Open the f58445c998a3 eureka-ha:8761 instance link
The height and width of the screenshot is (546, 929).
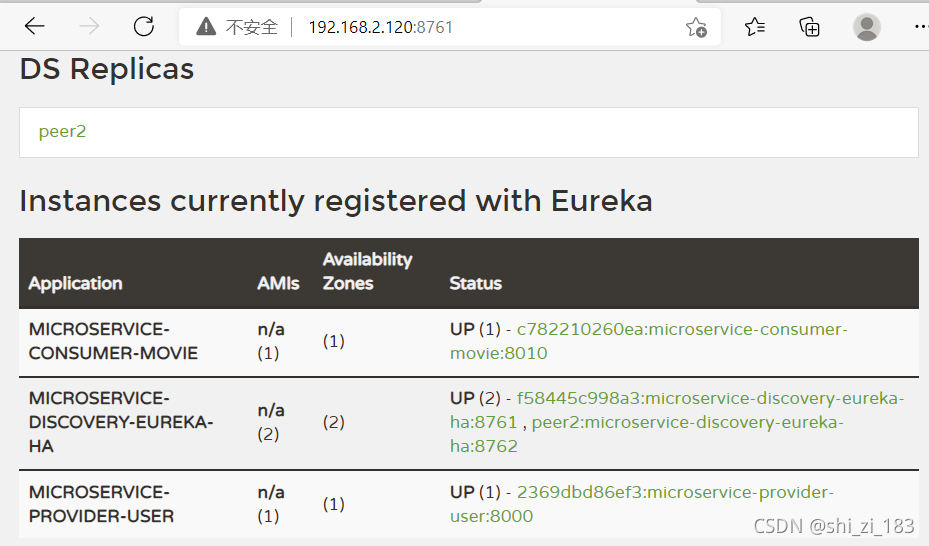(x=677, y=410)
